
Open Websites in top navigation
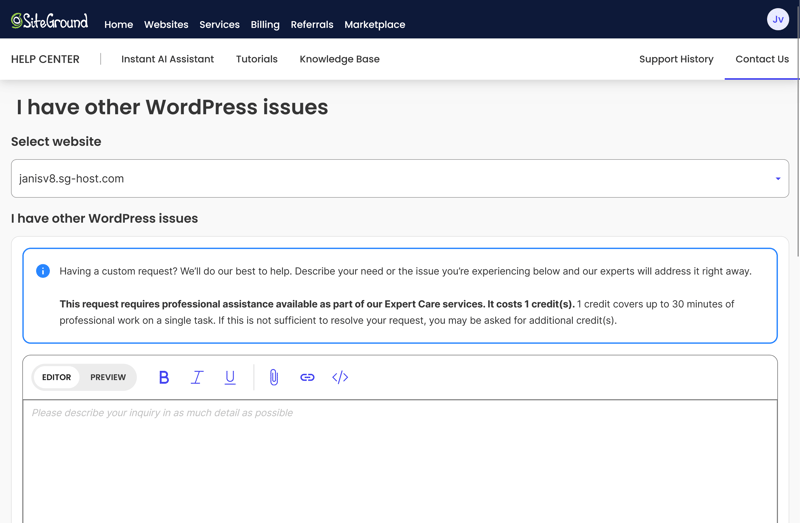pos(166,24)
